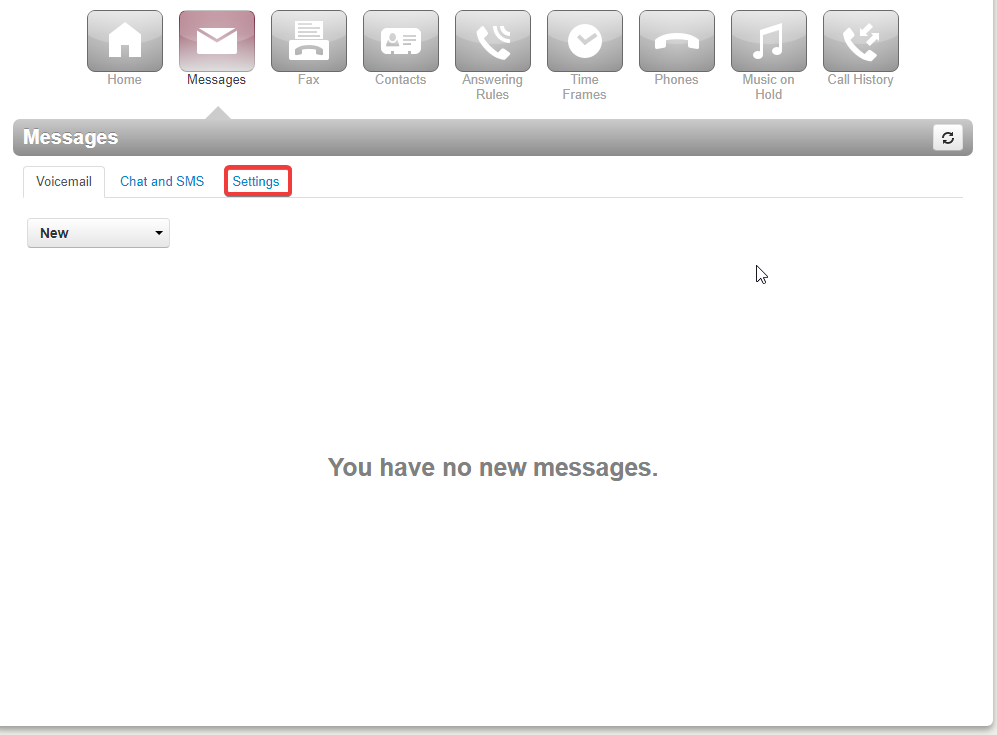Click the "Call History" text label
The width and height of the screenshot is (997, 735).
point(860,80)
